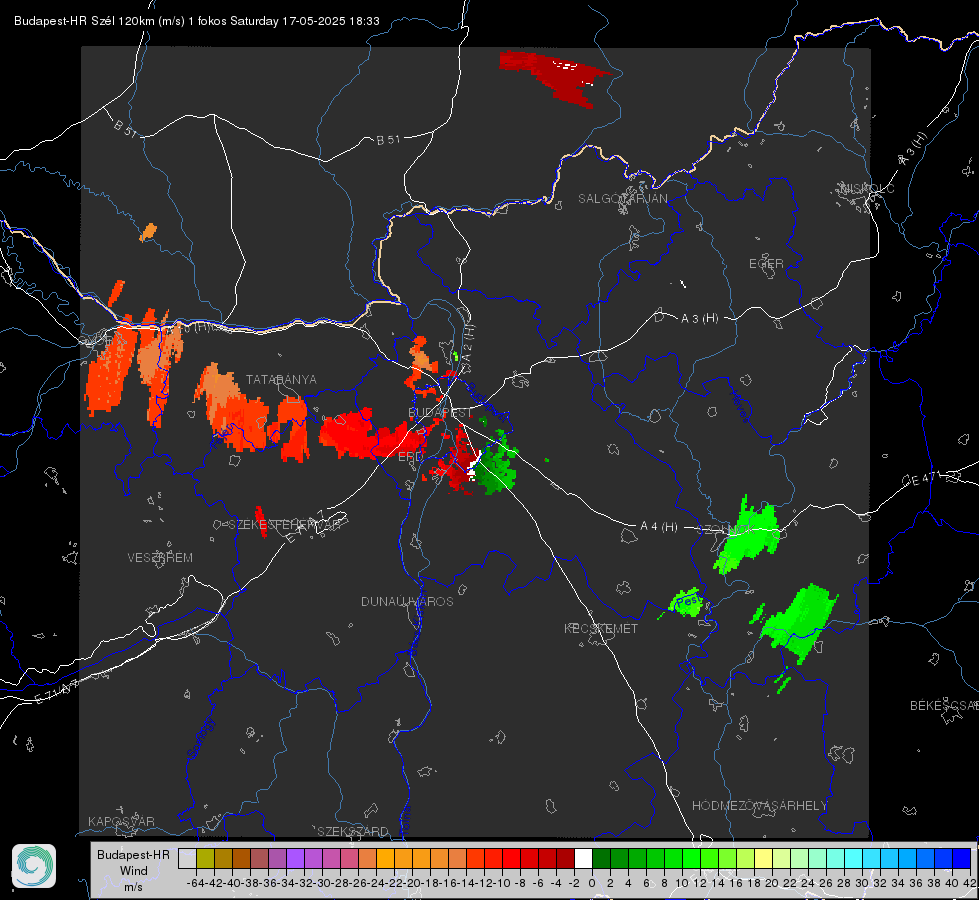The width and height of the screenshot is (979, 900).
Task: Click the dark green echo southeast of Budapest
Action: (x=497, y=465)
